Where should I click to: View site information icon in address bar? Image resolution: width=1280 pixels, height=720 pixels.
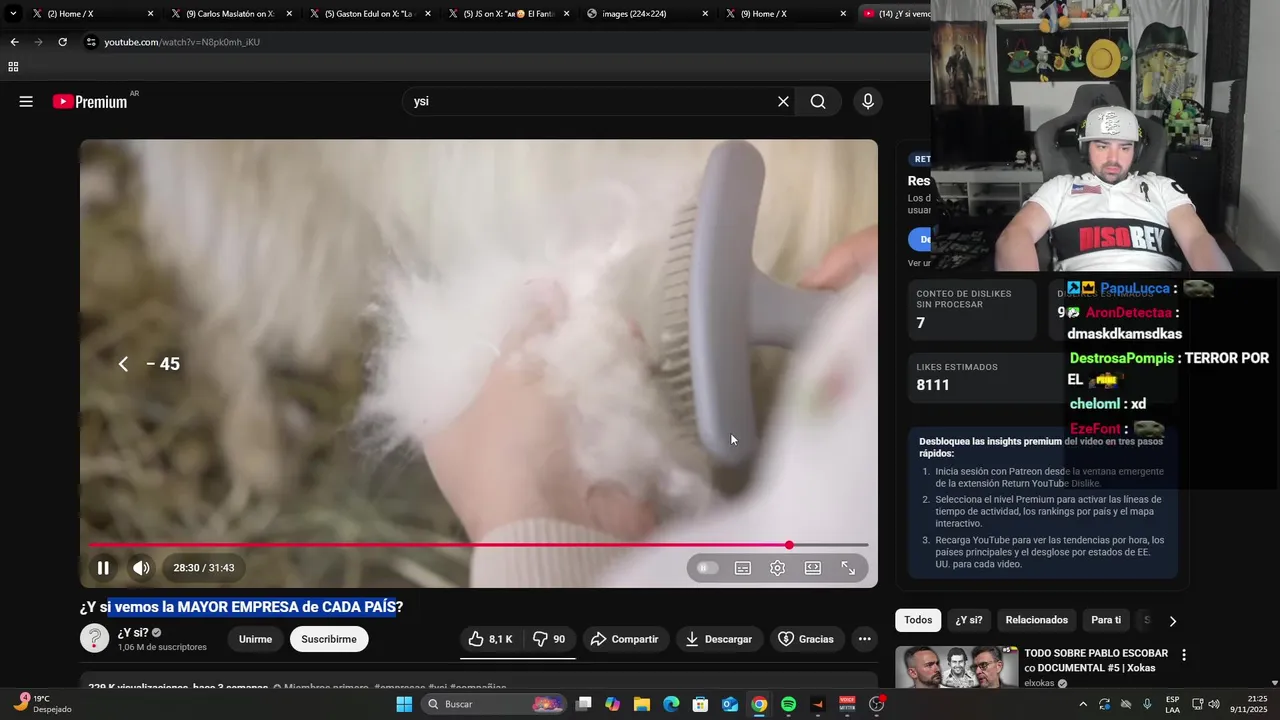click(x=91, y=42)
